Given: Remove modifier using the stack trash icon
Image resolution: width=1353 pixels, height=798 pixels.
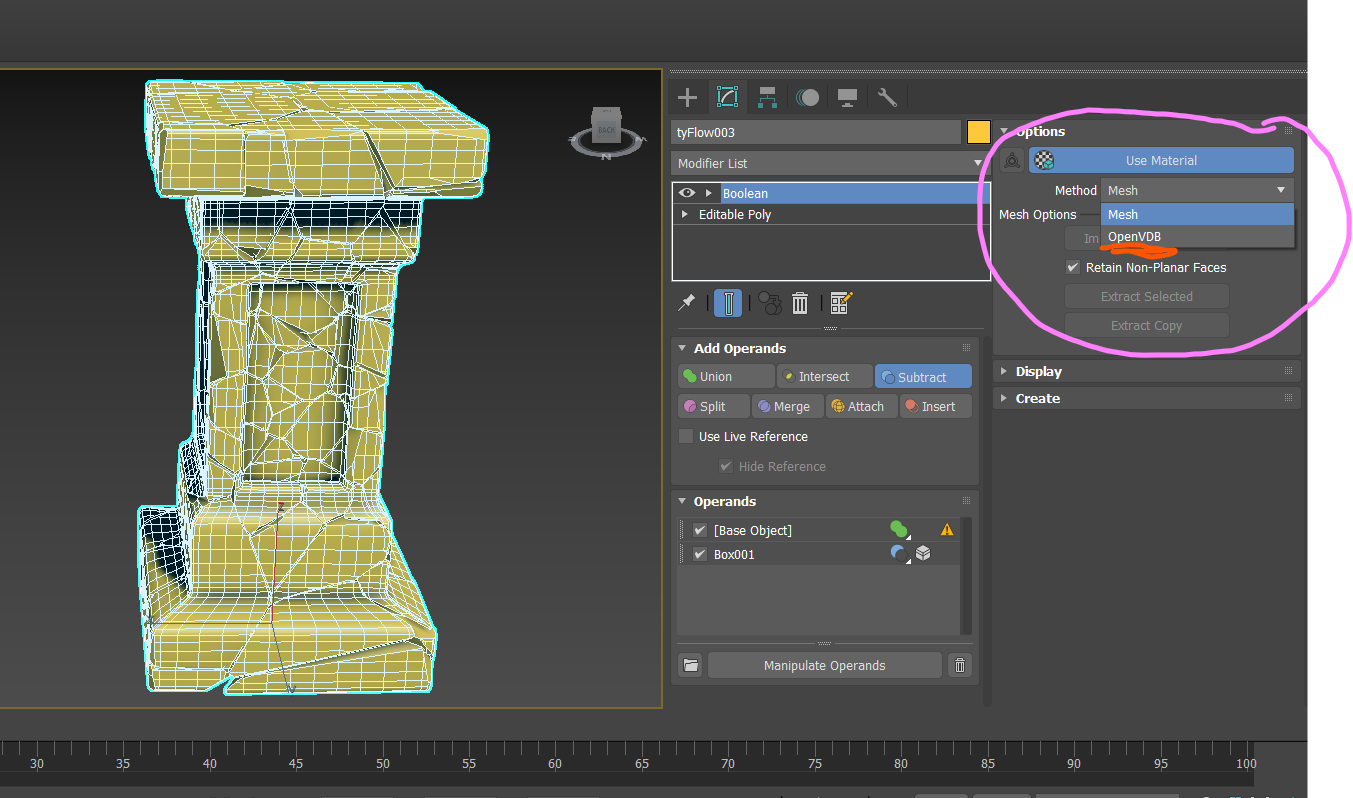Looking at the screenshot, I should [x=800, y=303].
